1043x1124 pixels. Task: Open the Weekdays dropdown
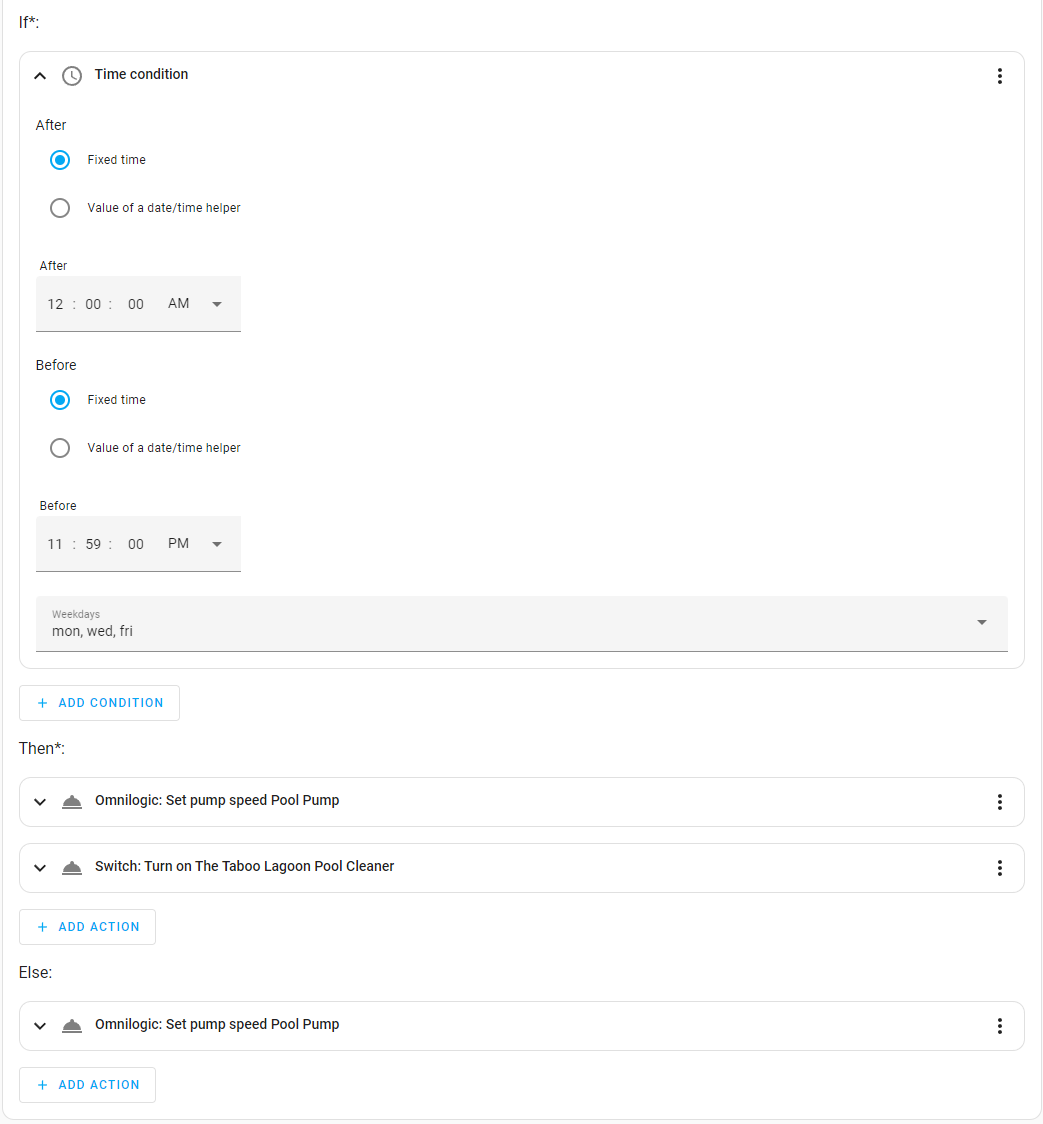[x=980, y=620]
